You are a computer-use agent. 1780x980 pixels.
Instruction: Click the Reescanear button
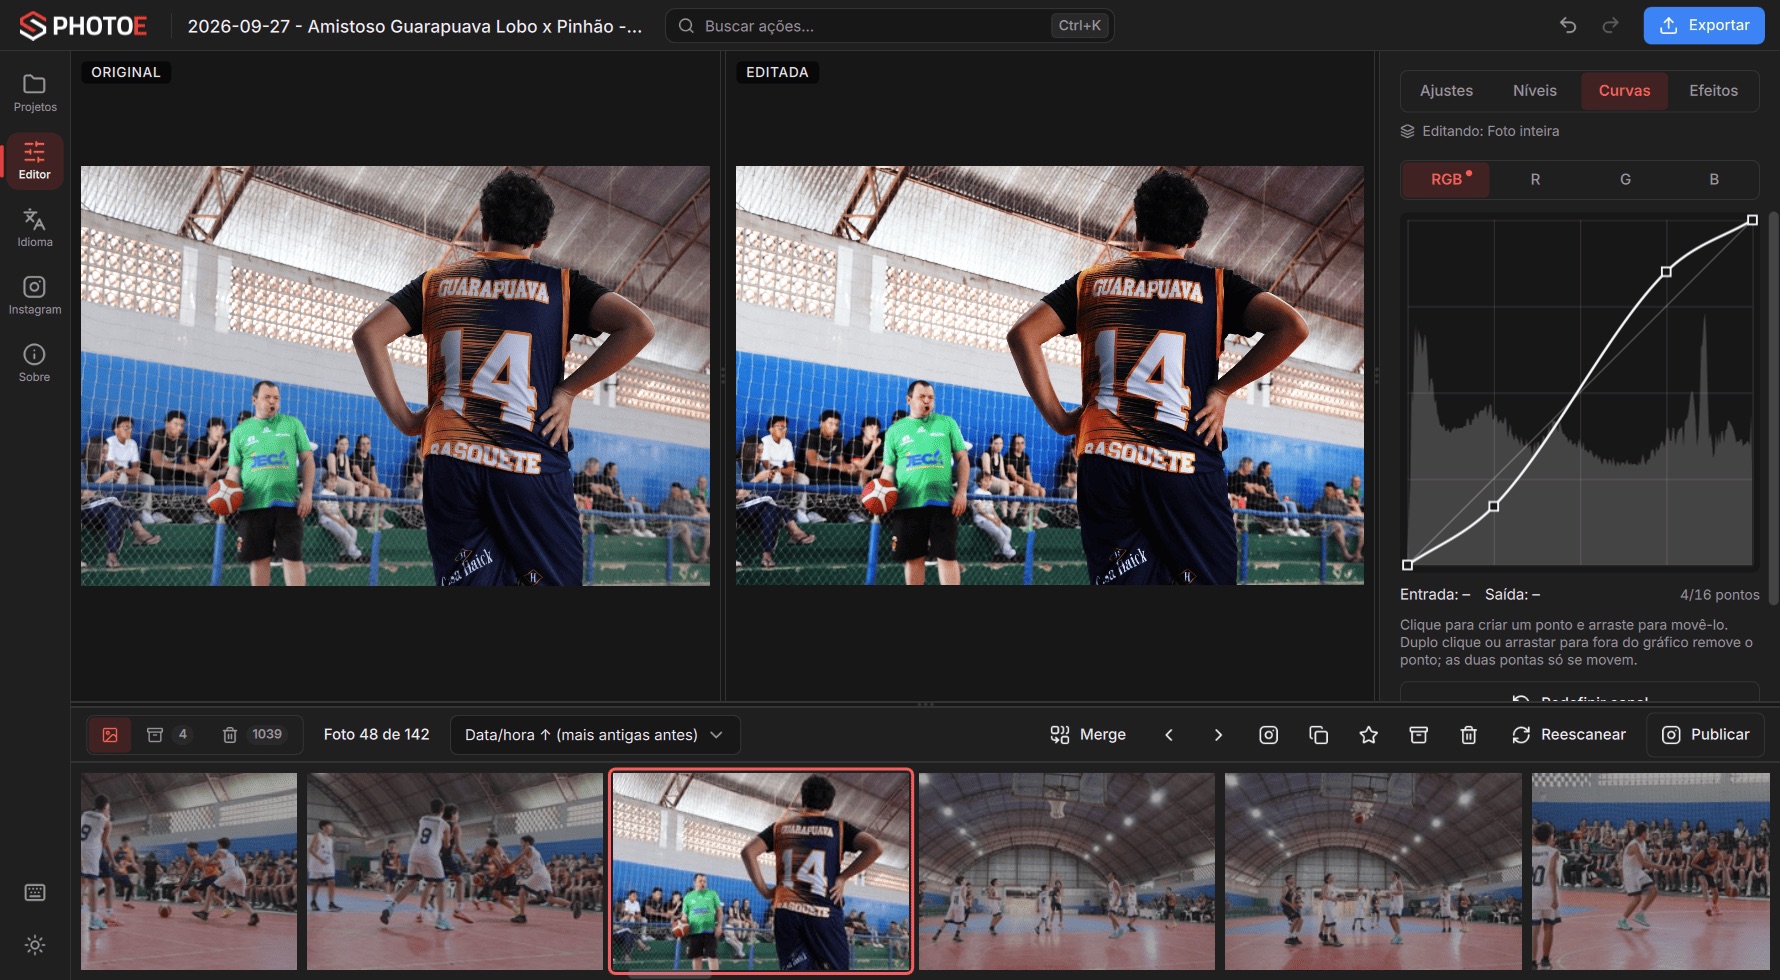coord(1568,735)
